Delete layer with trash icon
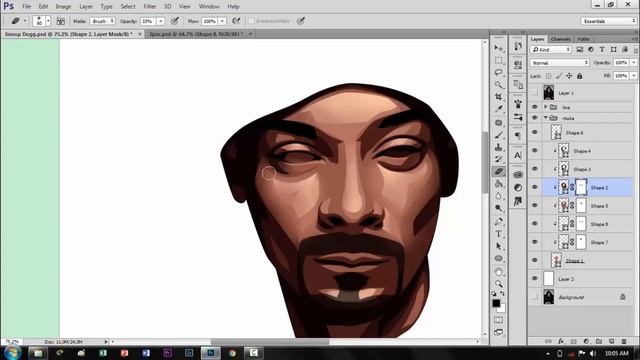640x360 pixels. coord(624,341)
